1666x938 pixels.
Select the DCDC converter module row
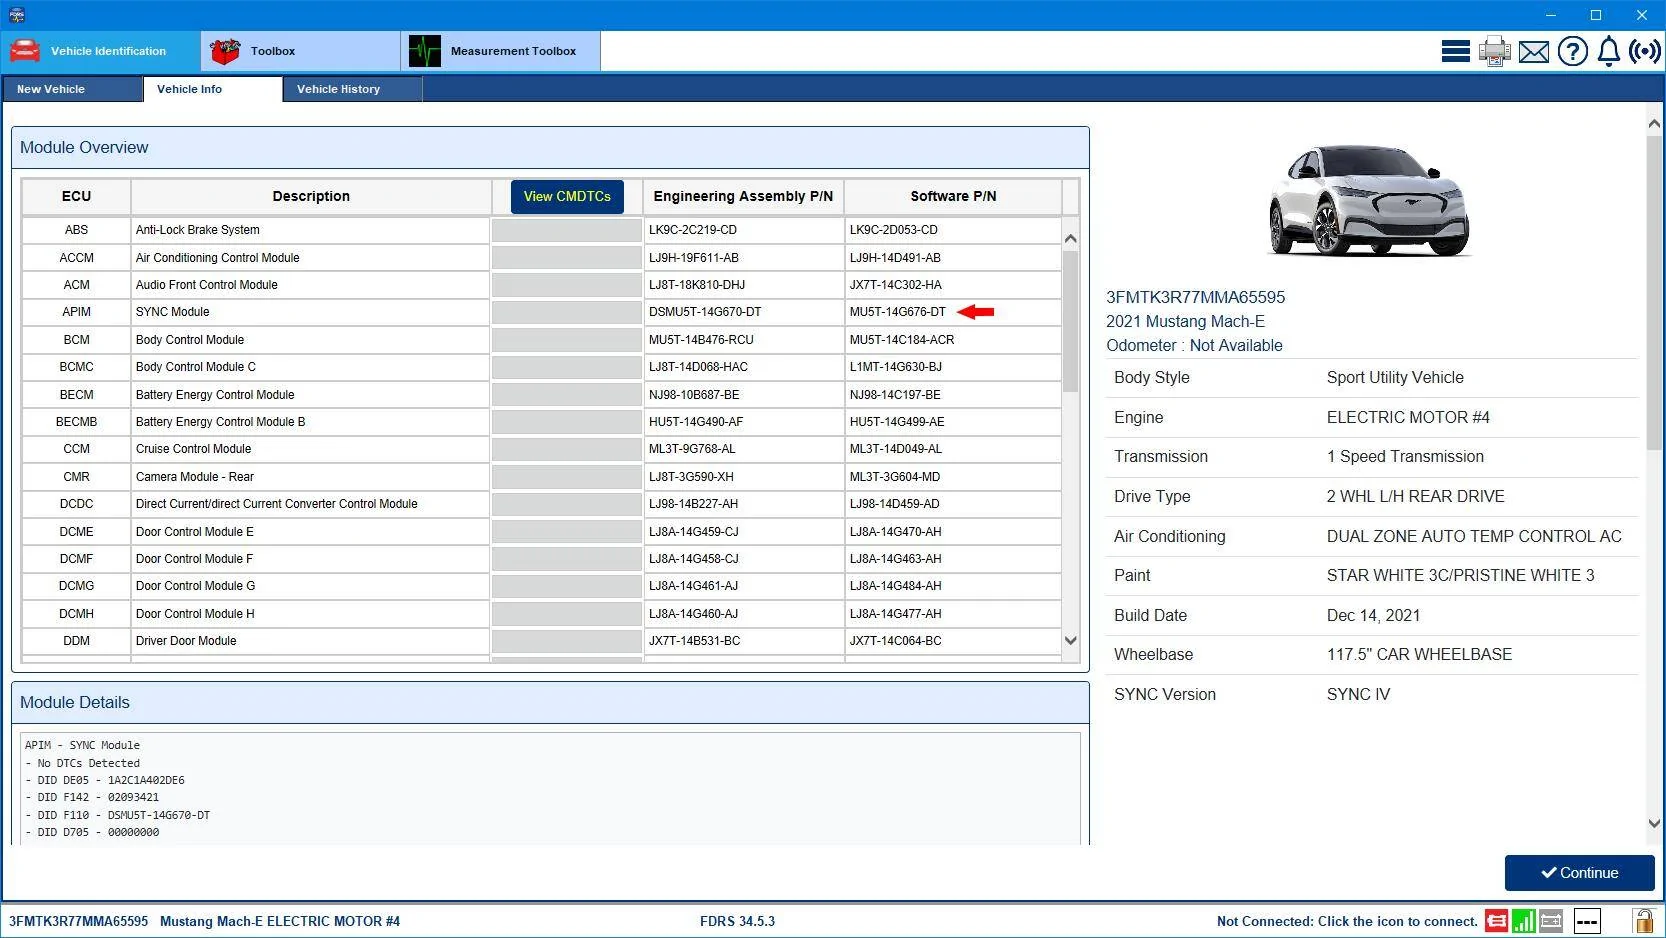(x=541, y=504)
